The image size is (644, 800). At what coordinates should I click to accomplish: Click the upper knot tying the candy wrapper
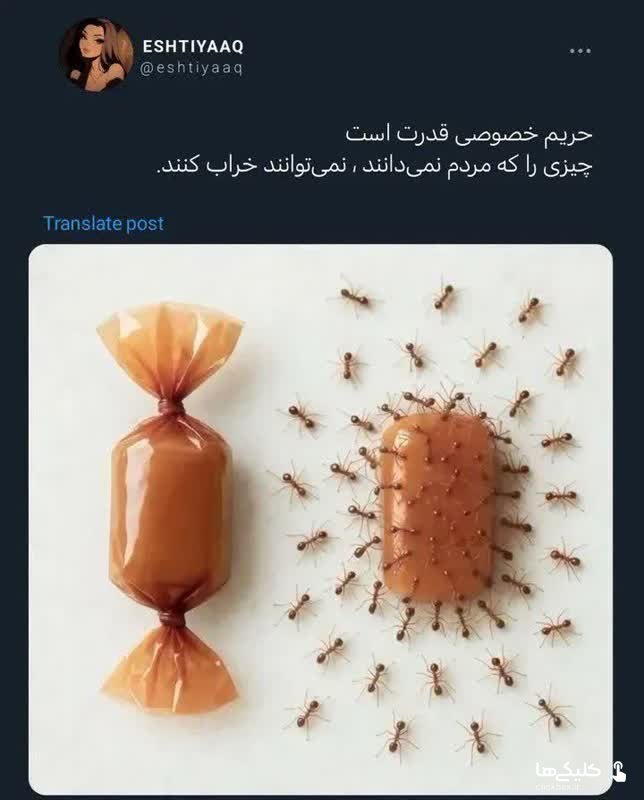tap(170, 409)
